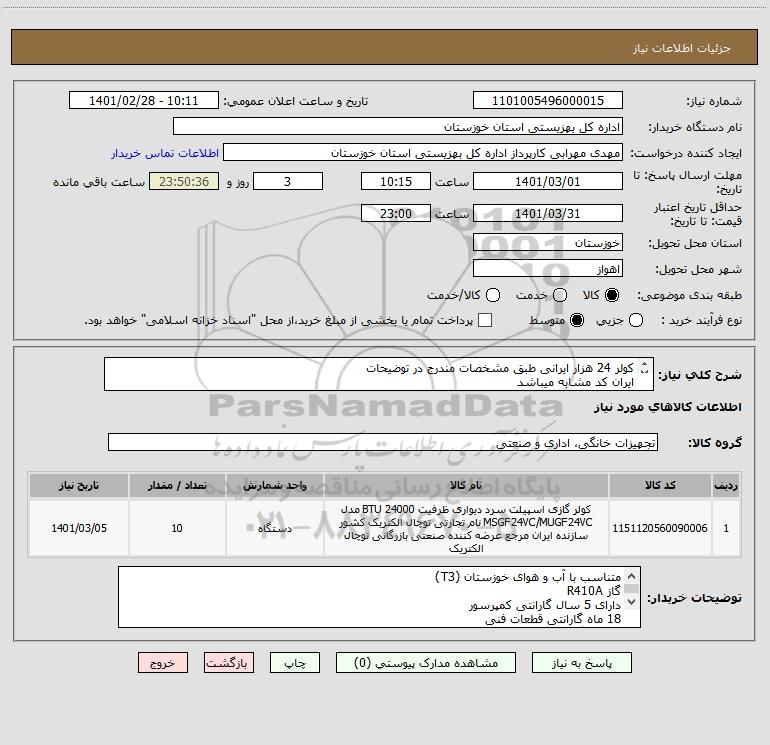Click the شرح کلی نیاز text area
The width and height of the screenshot is (770, 745).
(x=379, y=374)
